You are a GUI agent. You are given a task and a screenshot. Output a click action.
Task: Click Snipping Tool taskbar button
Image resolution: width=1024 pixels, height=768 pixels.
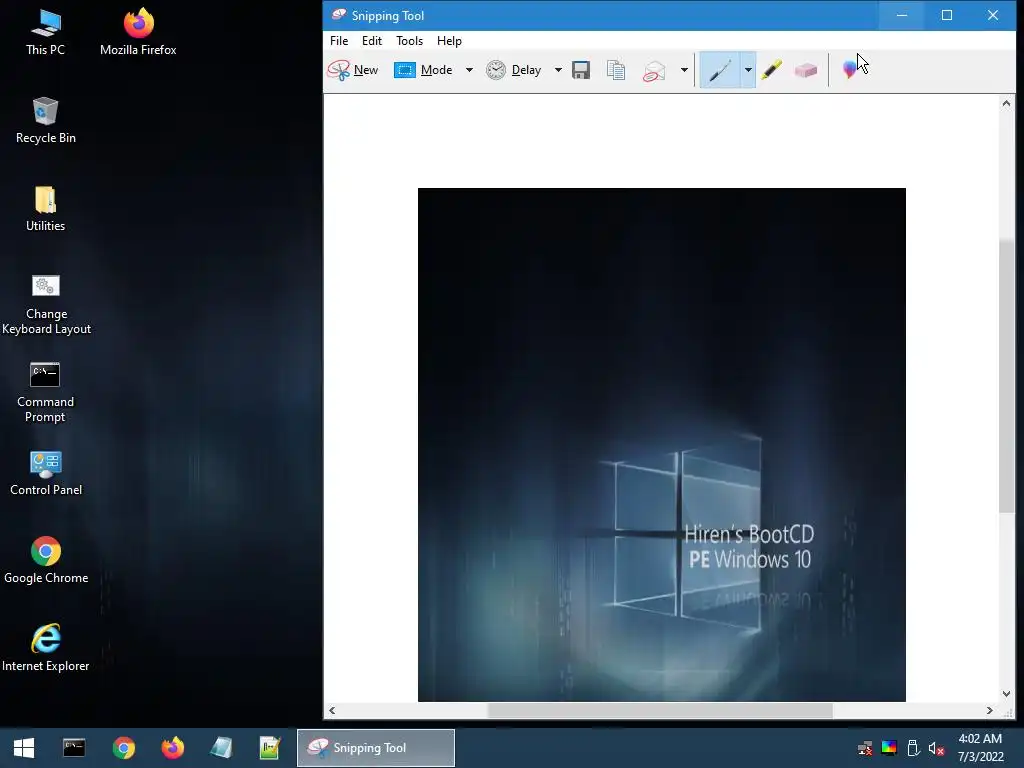[376, 748]
